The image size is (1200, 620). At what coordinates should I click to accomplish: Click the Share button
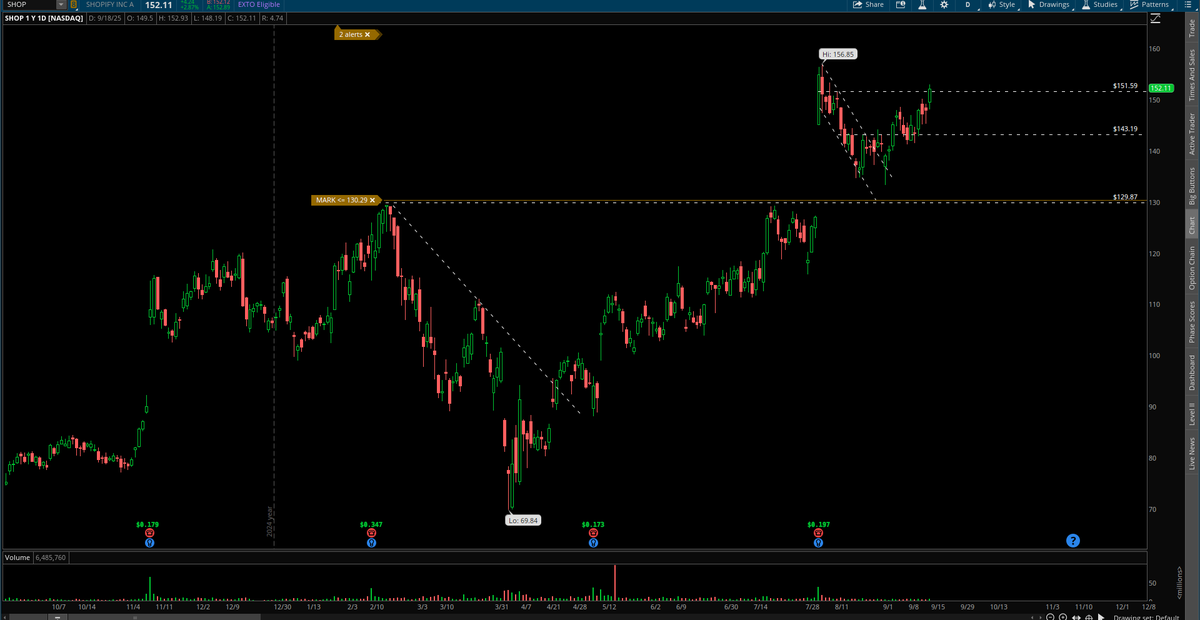pos(868,5)
